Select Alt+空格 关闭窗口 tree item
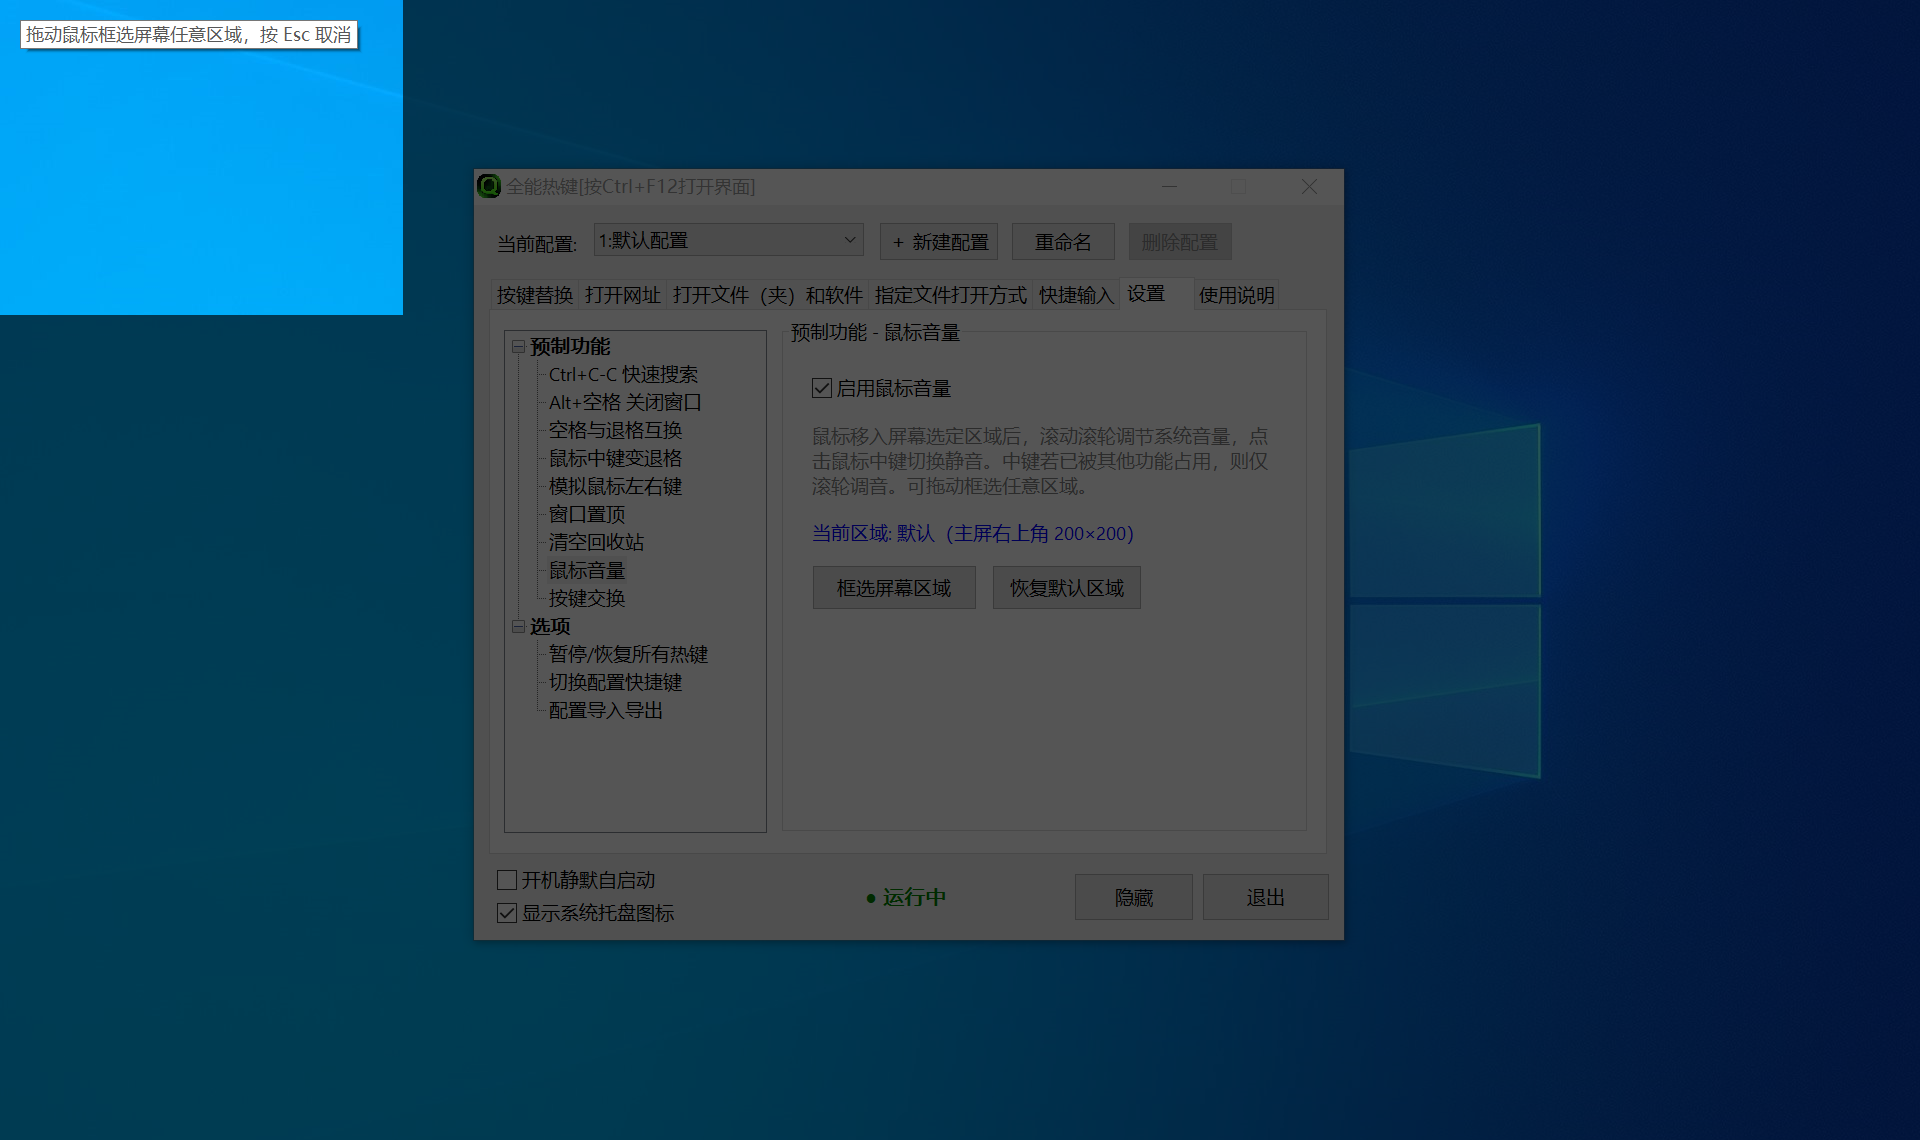 [625, 402]
